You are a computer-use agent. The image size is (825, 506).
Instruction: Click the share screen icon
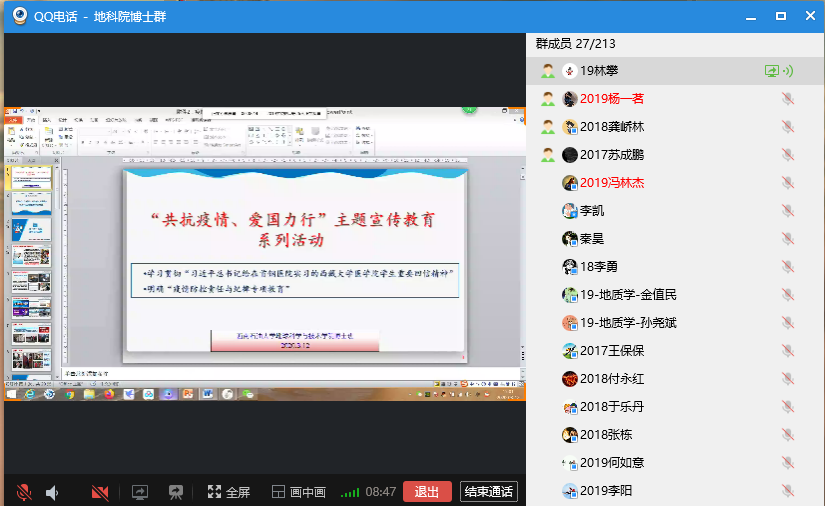[140, 492]
